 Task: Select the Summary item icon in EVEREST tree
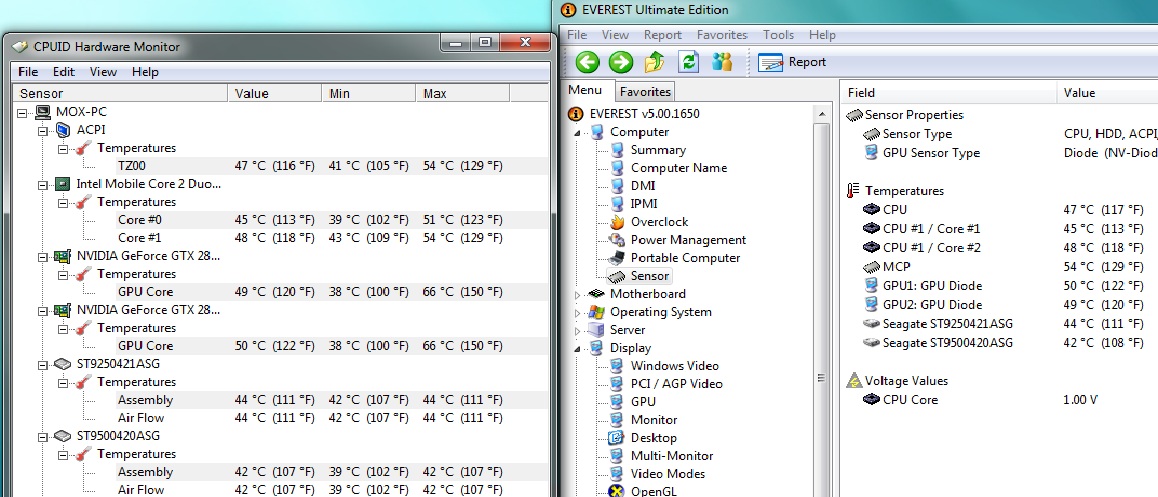pos(617,150)
